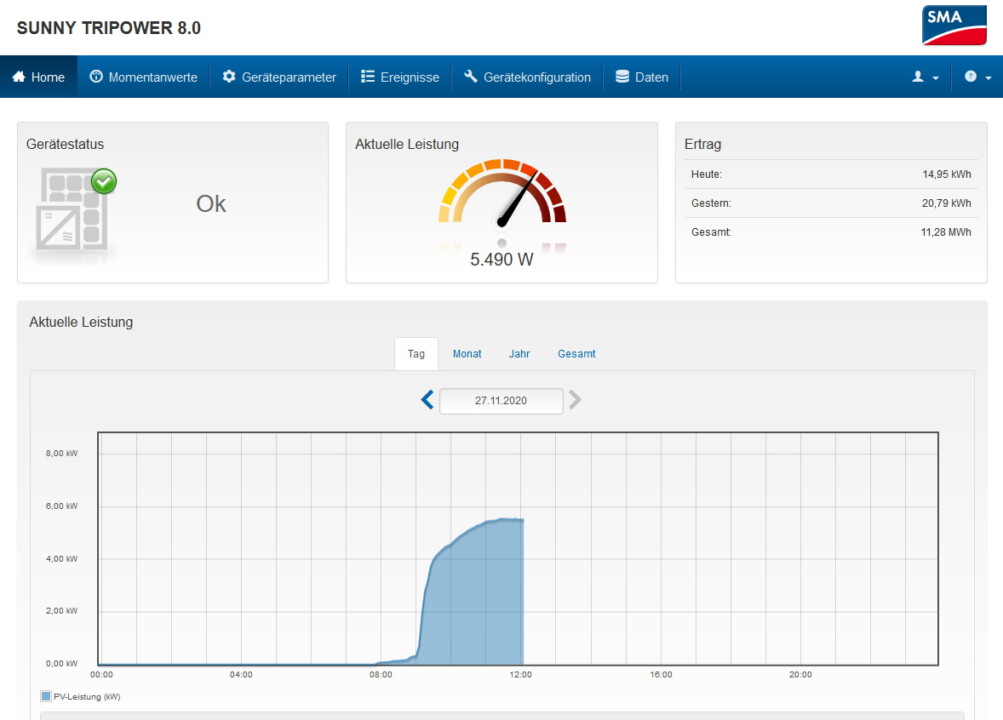Click the next day right arrow
Image resolution: width=1003 pixels, height=720 pixels.
click(575, 400)
